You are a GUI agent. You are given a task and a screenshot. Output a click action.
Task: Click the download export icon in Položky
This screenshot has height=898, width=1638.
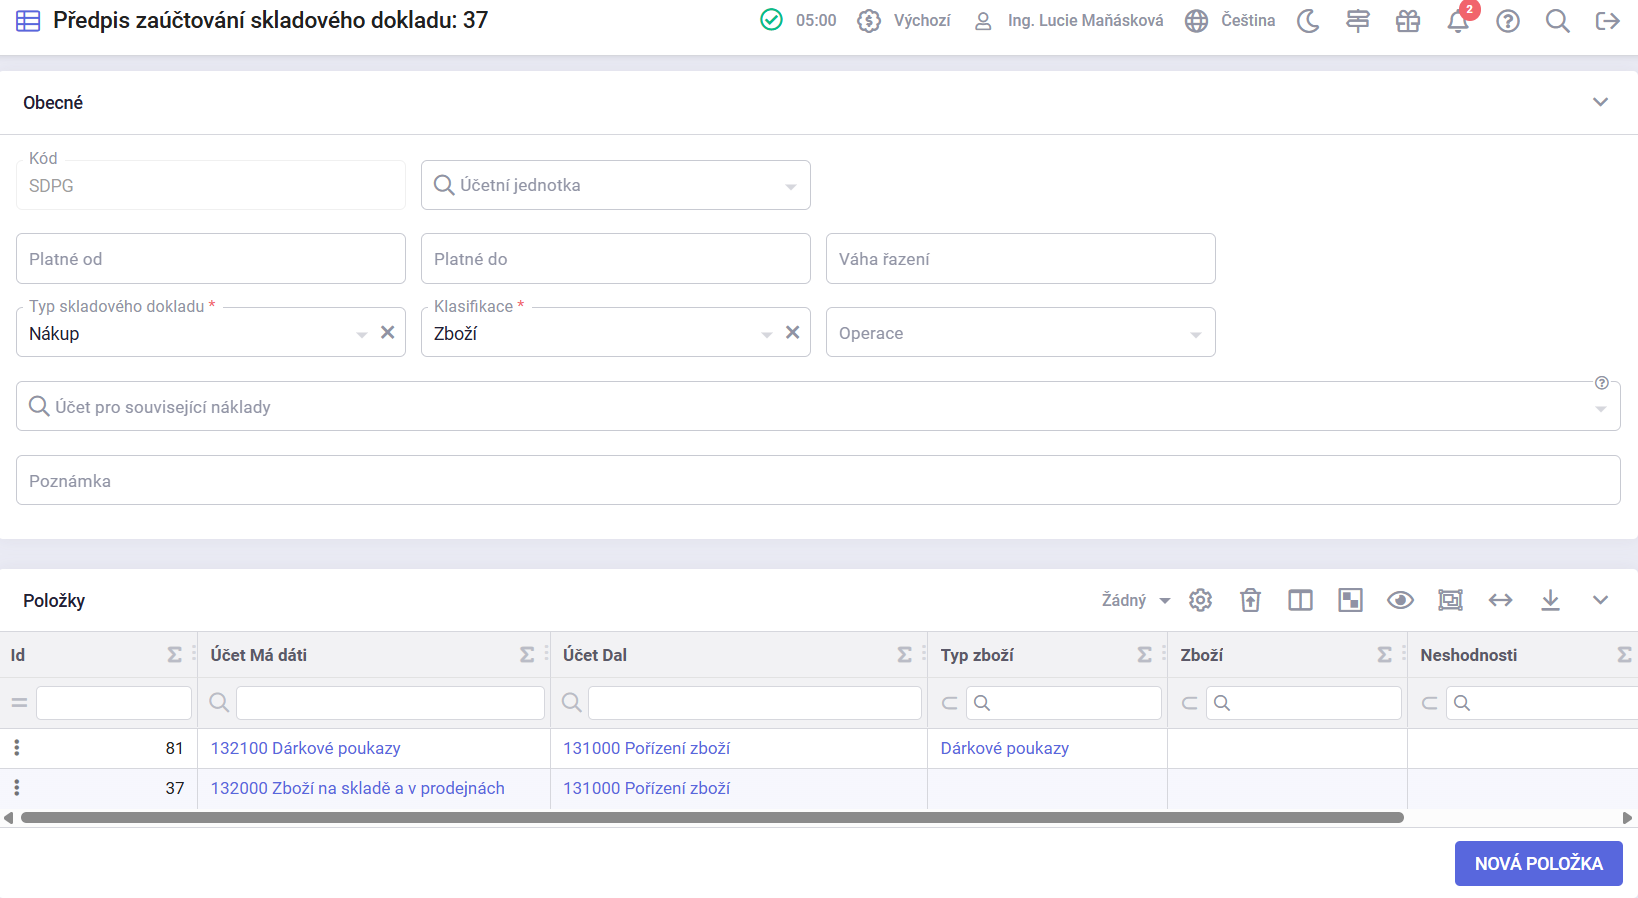pyautogui.click(x=1550, y=600)
